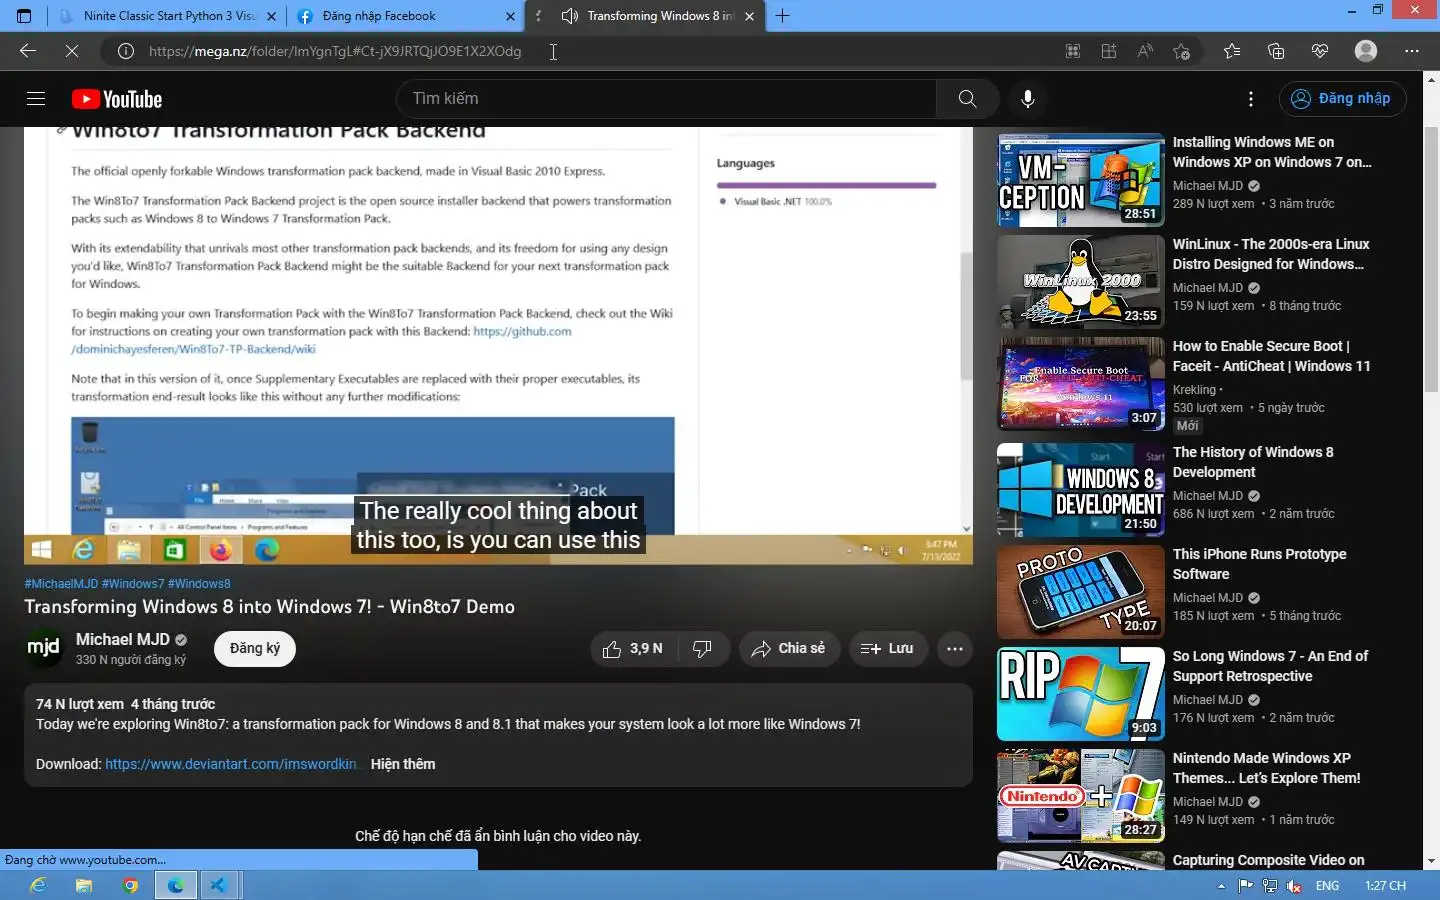The width and height of the screenshot is (1440, 900).
Task: Click the #MichaelMJD hashtag
Action: point(61,584)
